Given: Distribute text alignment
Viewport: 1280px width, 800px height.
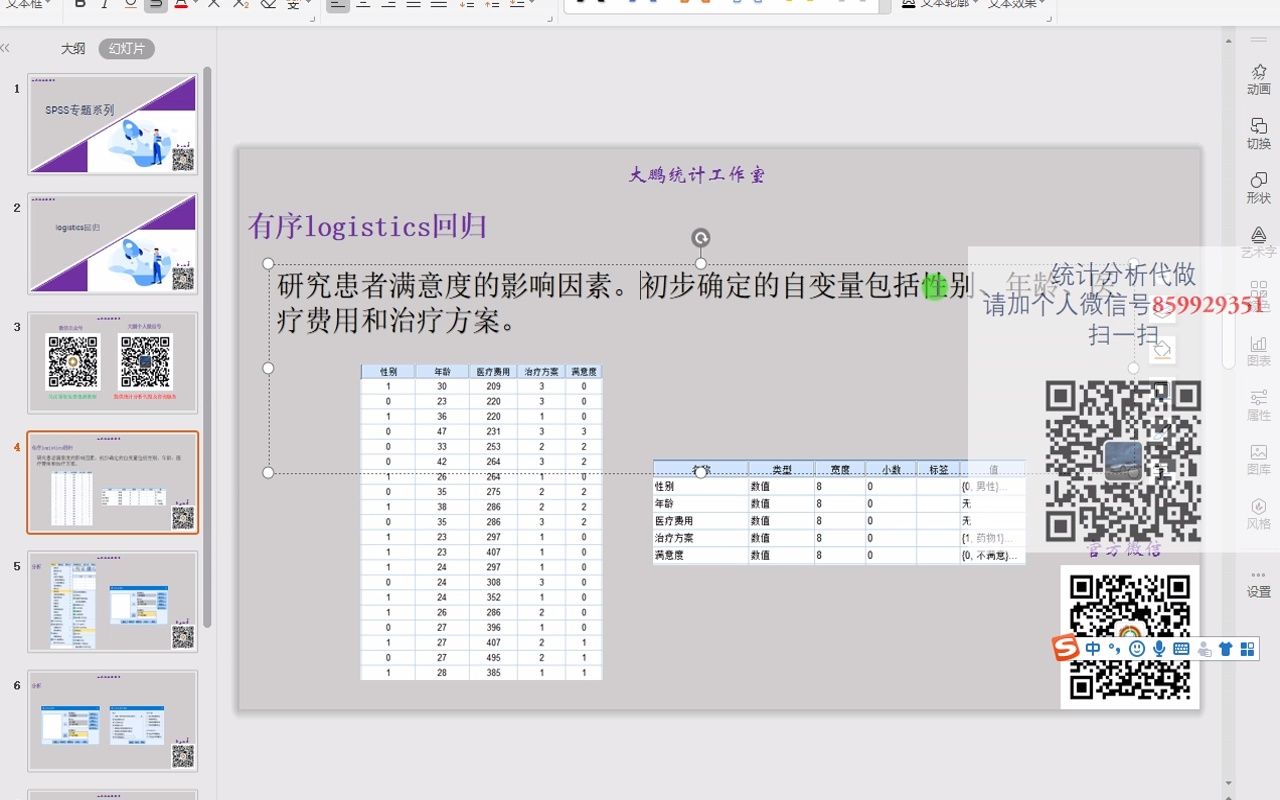Looking at the screenshot, I should 438,4.
